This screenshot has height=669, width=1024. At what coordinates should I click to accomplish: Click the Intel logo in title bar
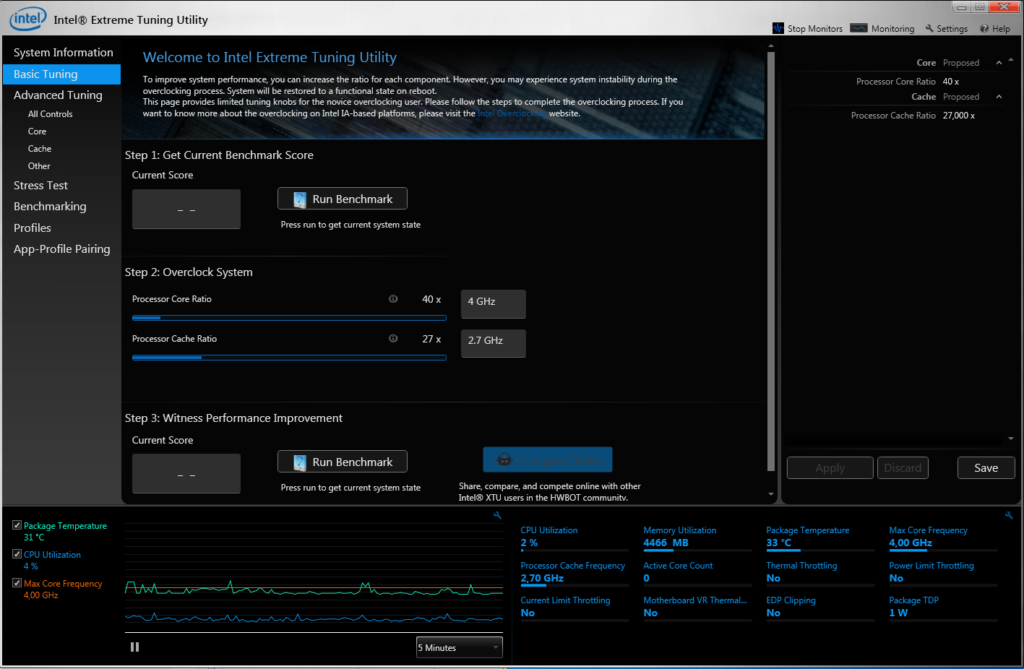click(28, 18)
